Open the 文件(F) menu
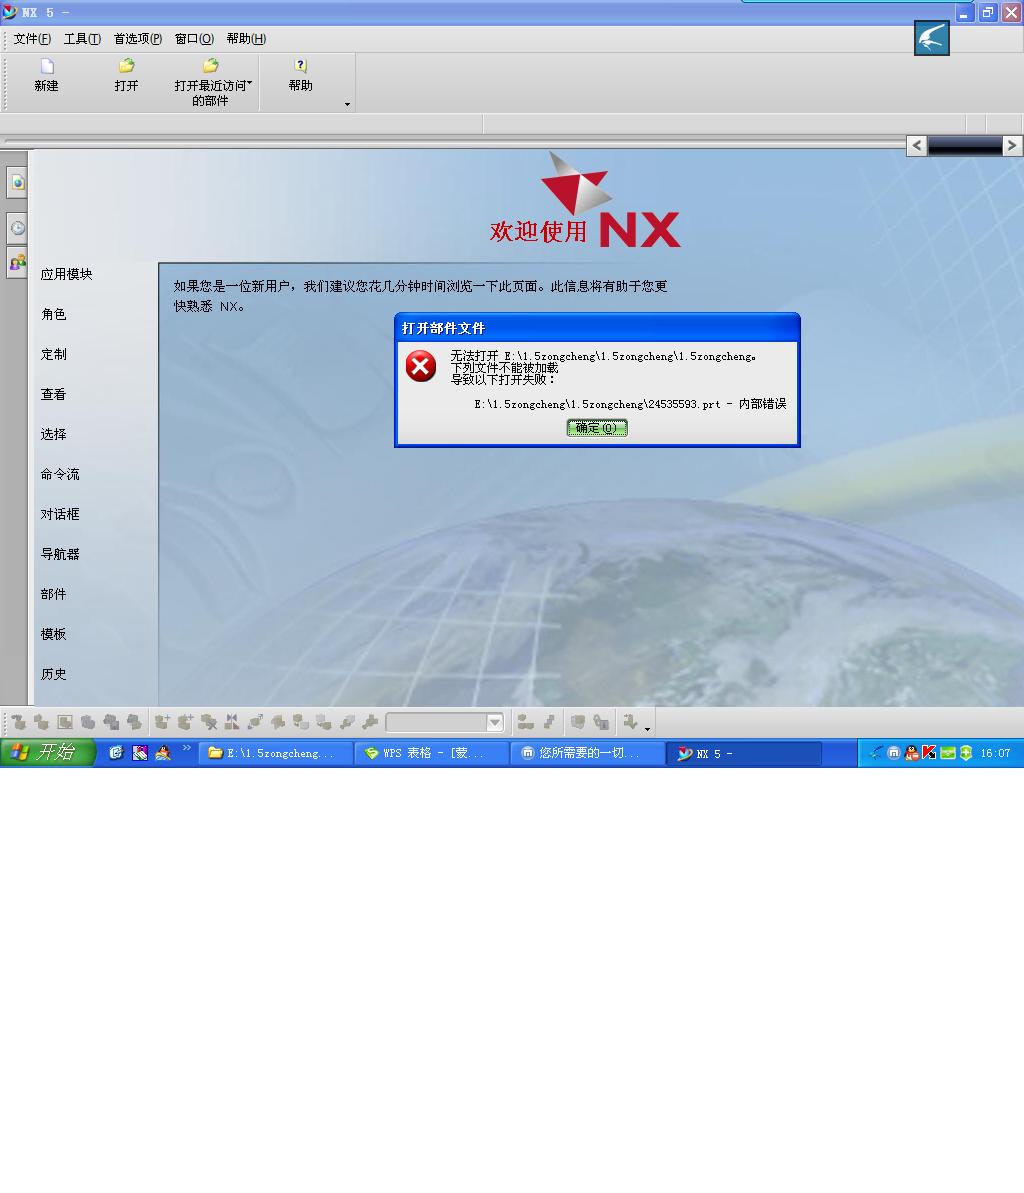This screenshot has width=1024, height=1193. pos(32,39)
